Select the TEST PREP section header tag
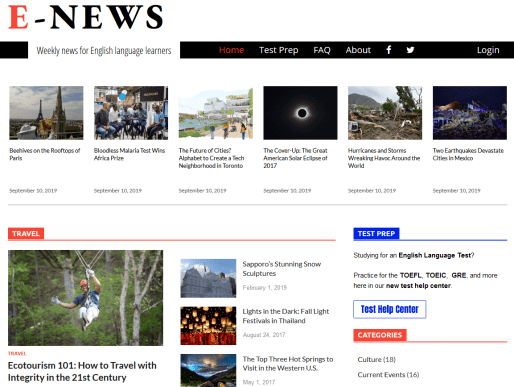The height and width of the screenshot is (387, 514). click(x=376, y=234)
